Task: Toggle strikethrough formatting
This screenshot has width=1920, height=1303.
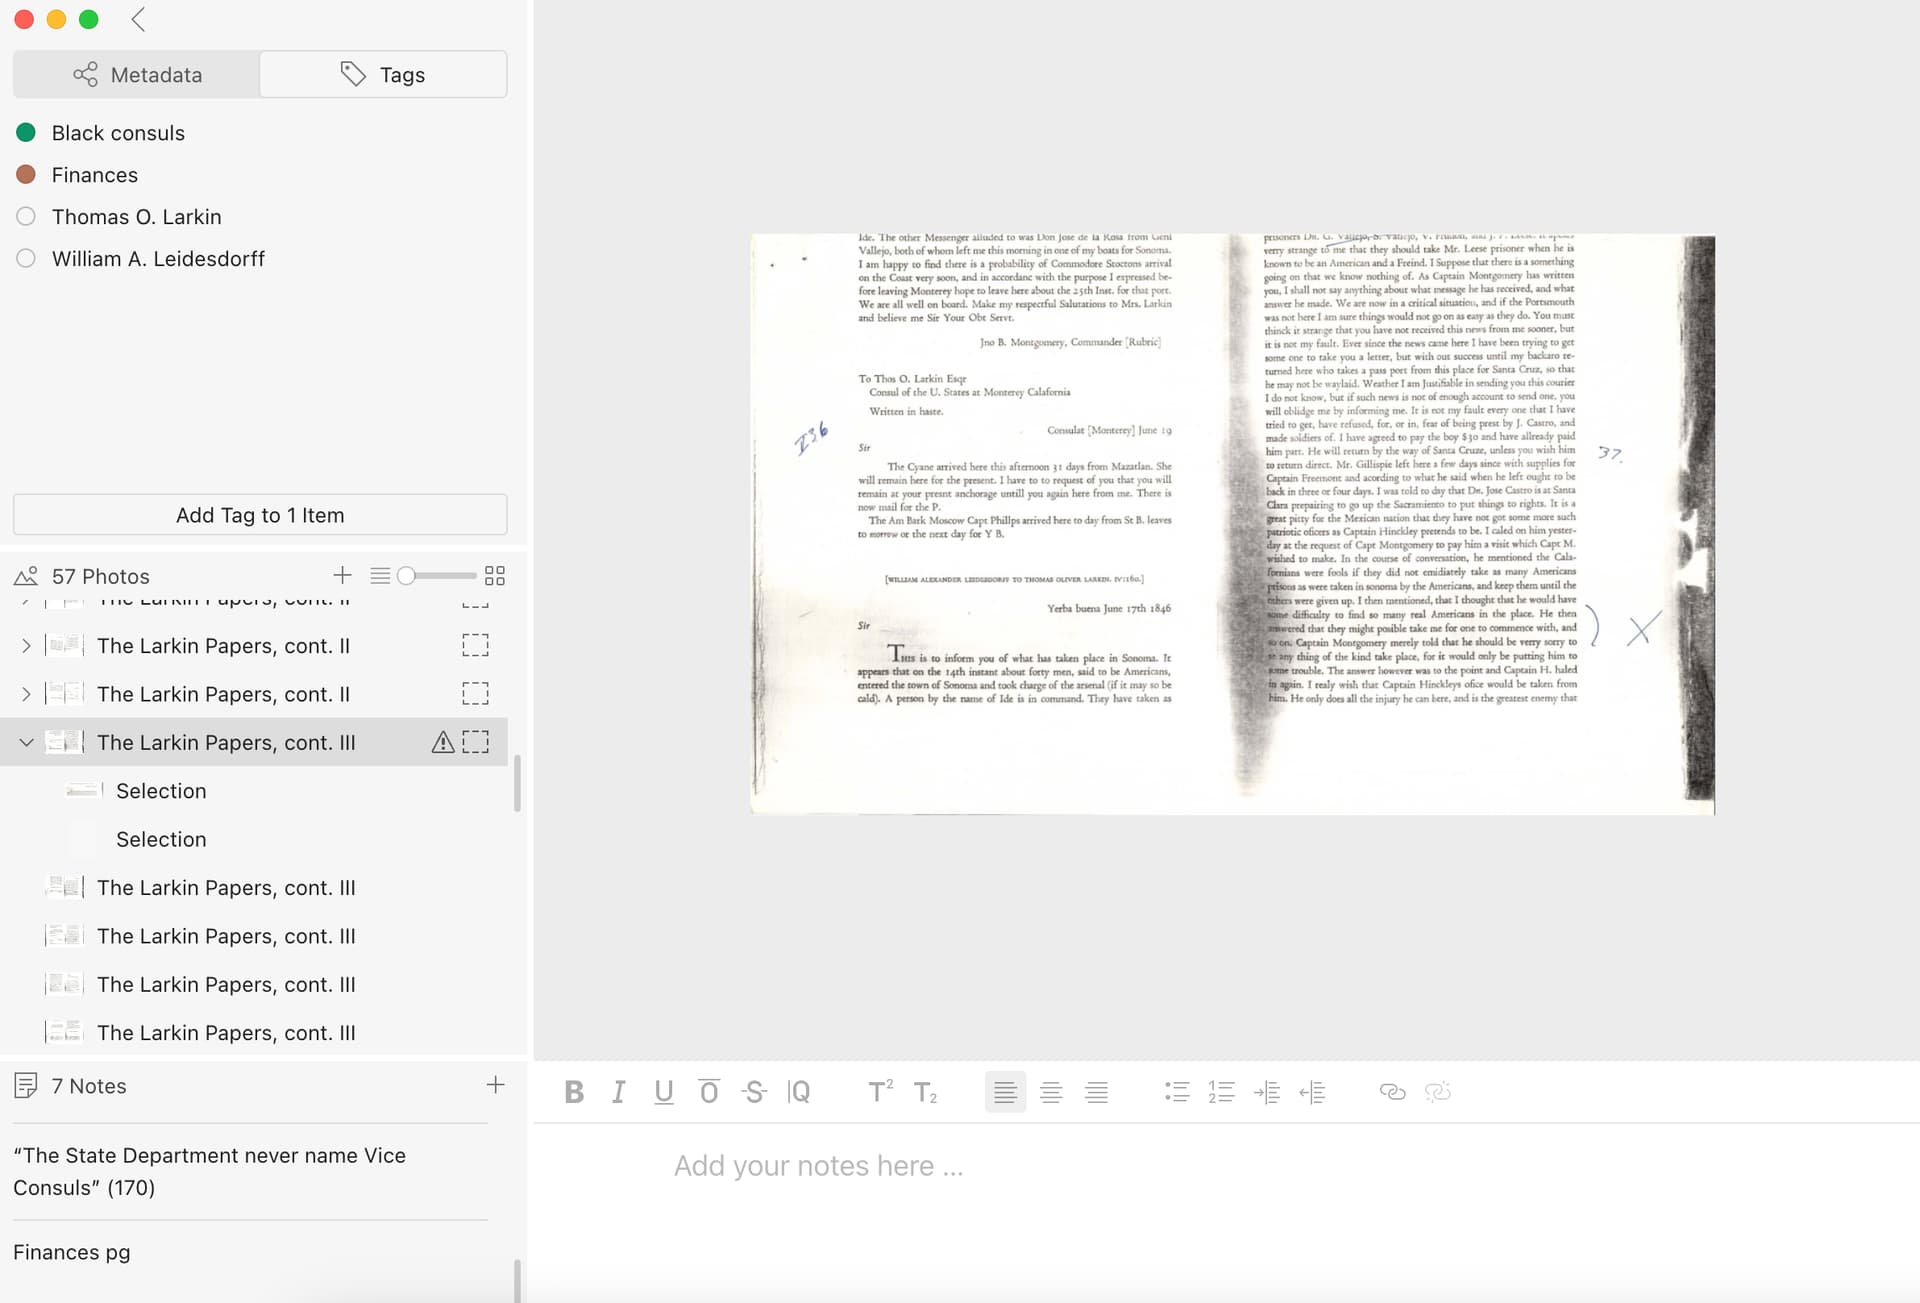Action: 754,1092
